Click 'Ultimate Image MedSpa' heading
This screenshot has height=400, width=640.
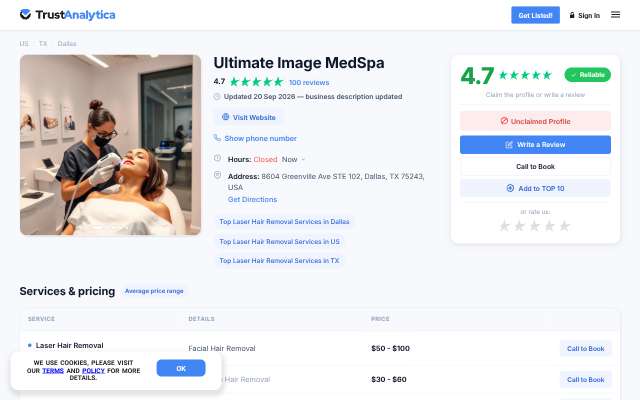[x=299, y=63]
